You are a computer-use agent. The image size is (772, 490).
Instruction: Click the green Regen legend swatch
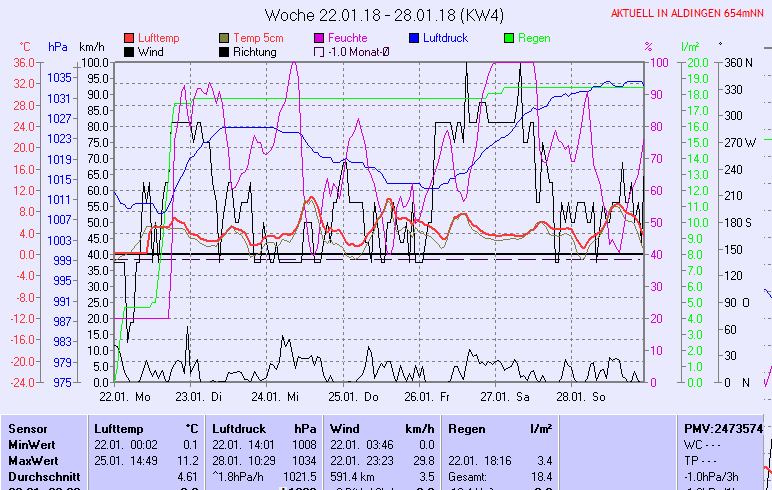511,38
